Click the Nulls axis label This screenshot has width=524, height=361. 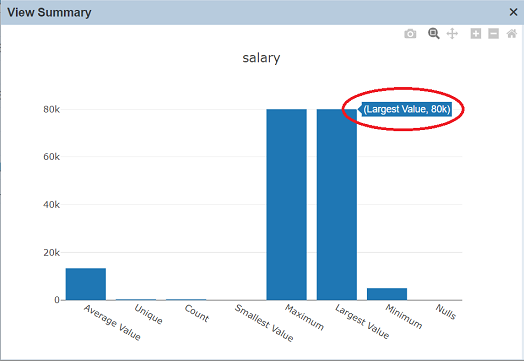tap(445, 312)
